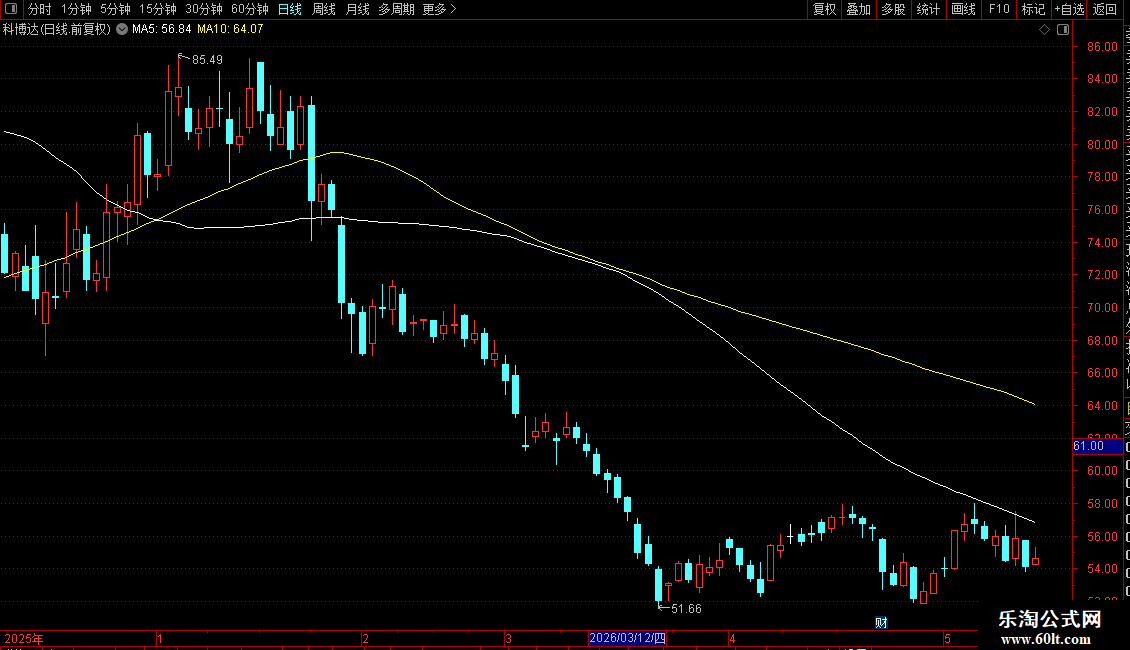Click the MA10: 64.07 indicator label
Image resolution: width=1130 pixels, height=650 pixels.
(x=231, y=30)
